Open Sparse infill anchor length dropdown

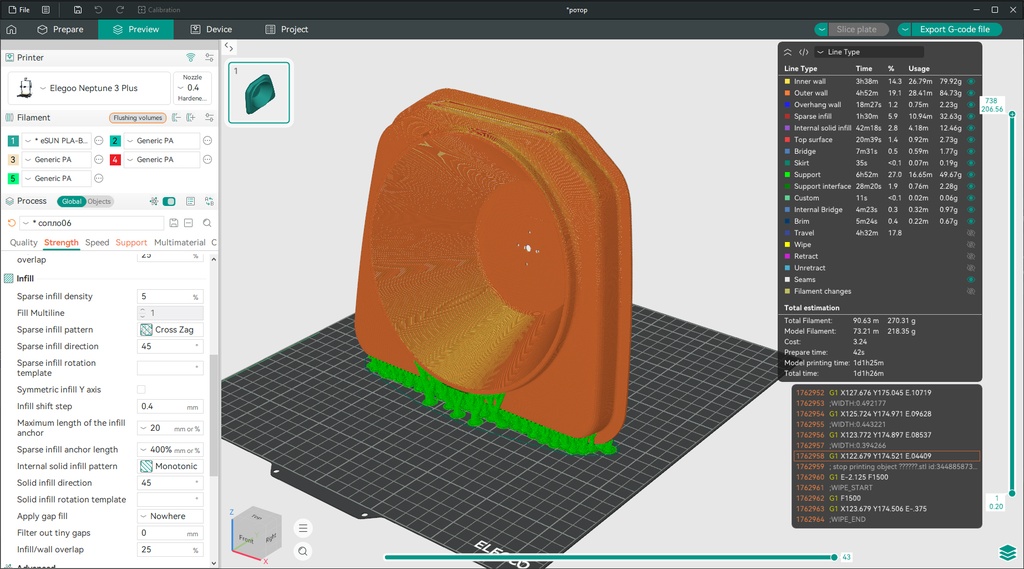click(x=170, y=450)
